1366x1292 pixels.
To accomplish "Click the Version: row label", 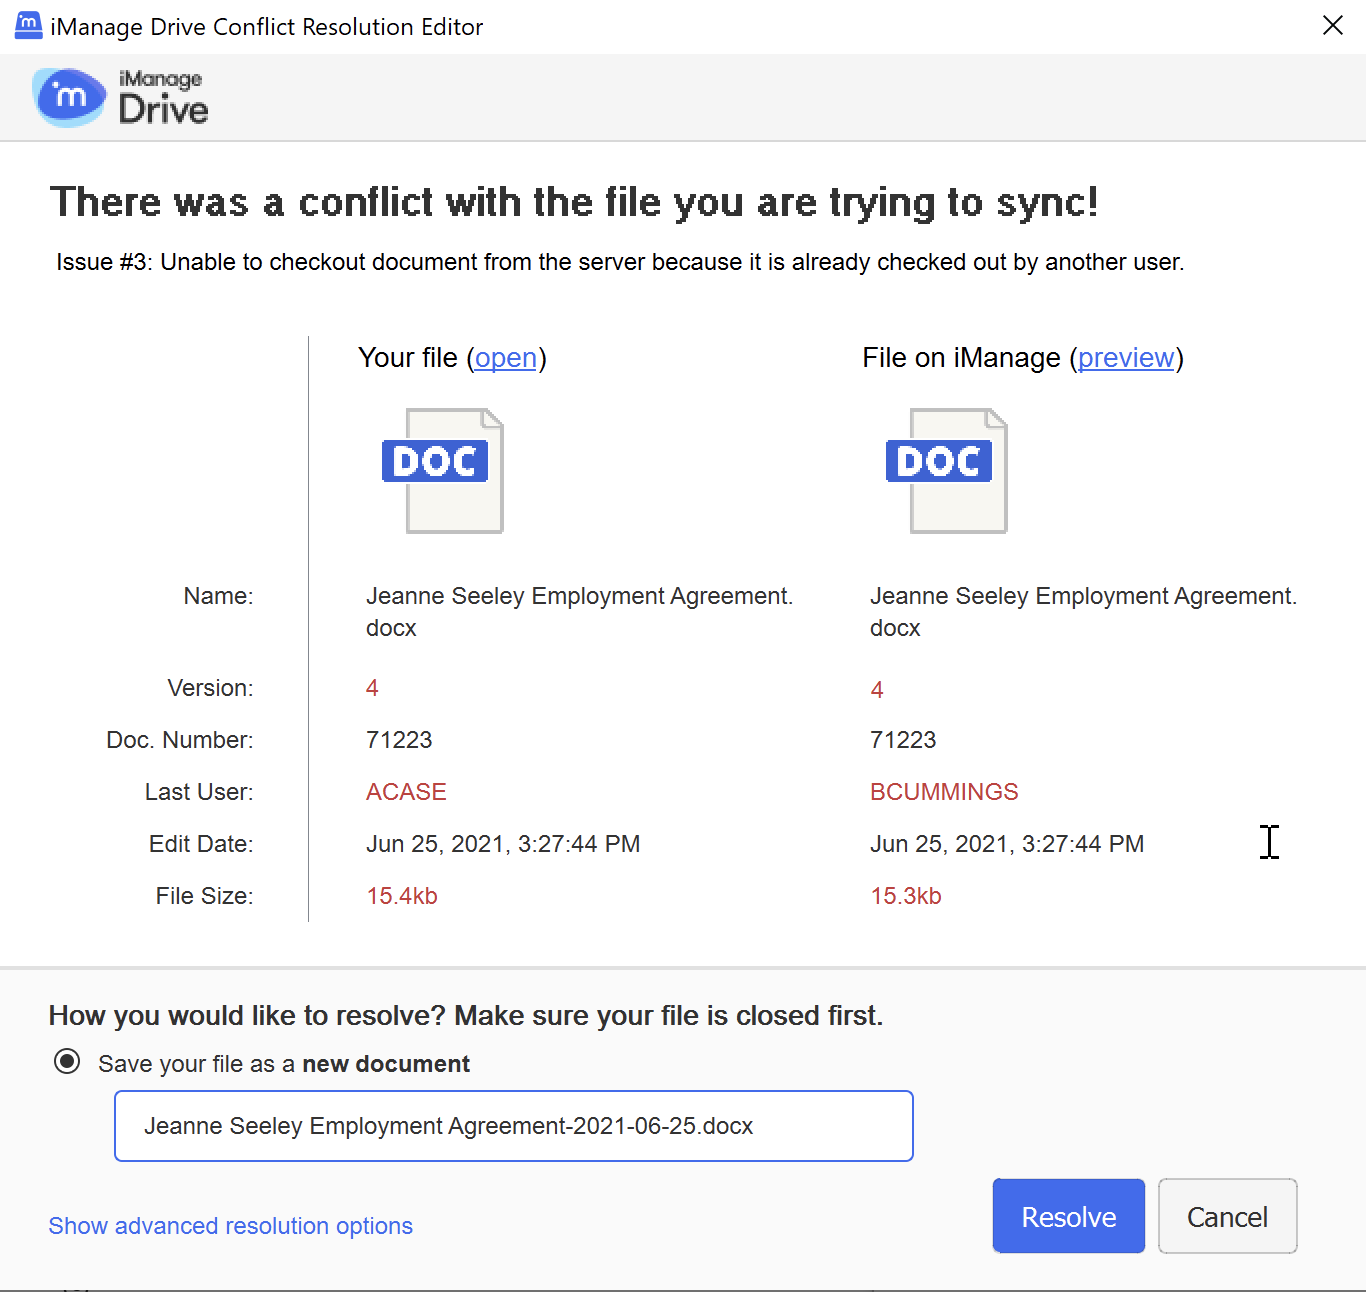I will pyautogui.click(x=210, y=687).
